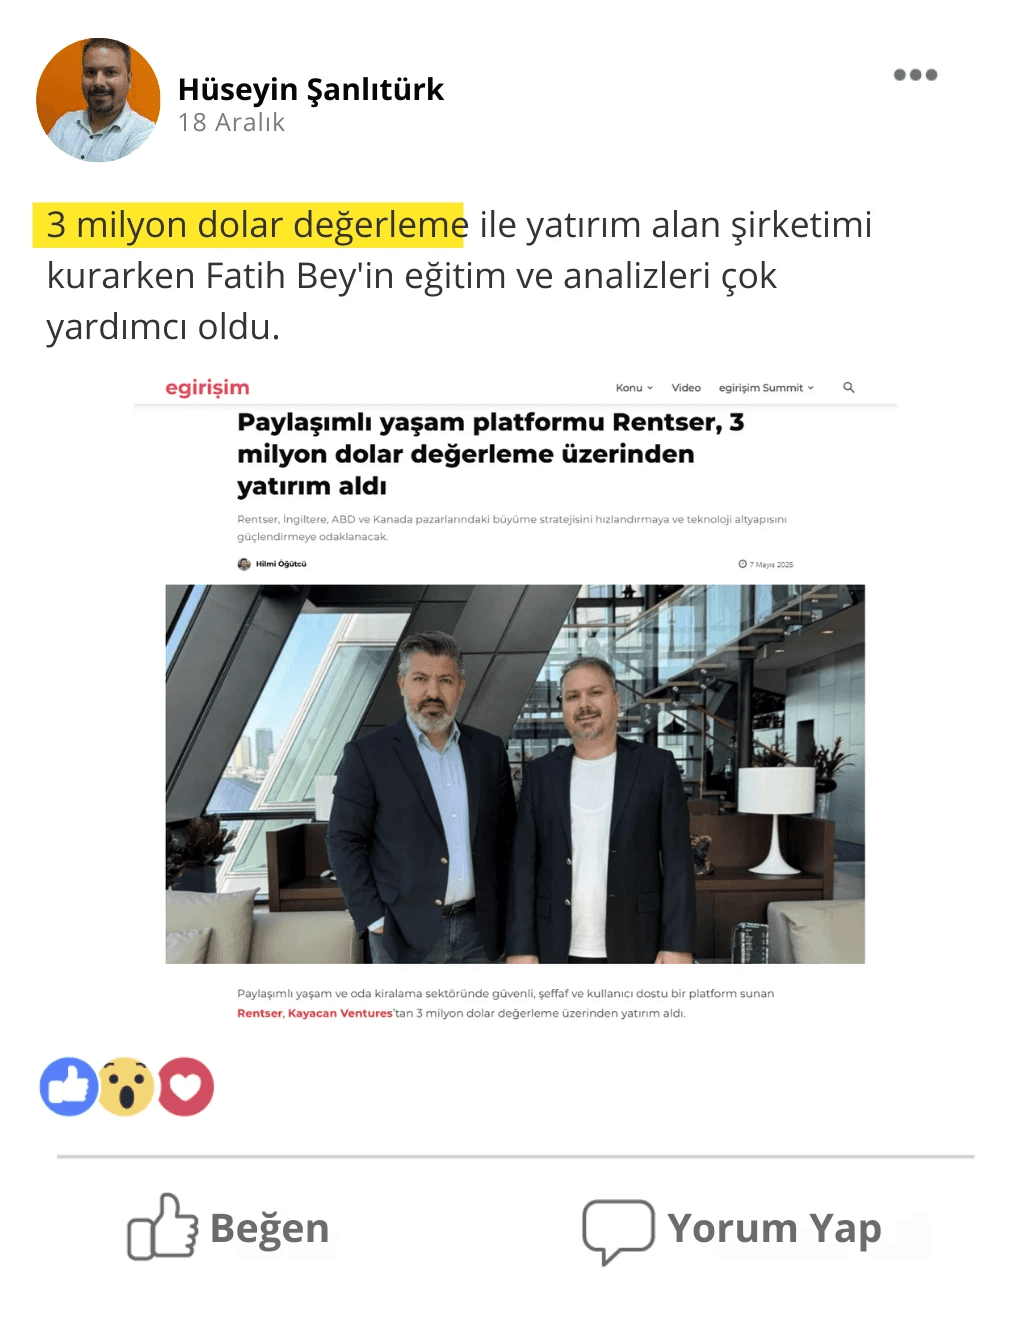The width and height of the screenshot is (1029, 1329).
Task: Open the Rentser link in caption
Action: tap(259, 1013)
